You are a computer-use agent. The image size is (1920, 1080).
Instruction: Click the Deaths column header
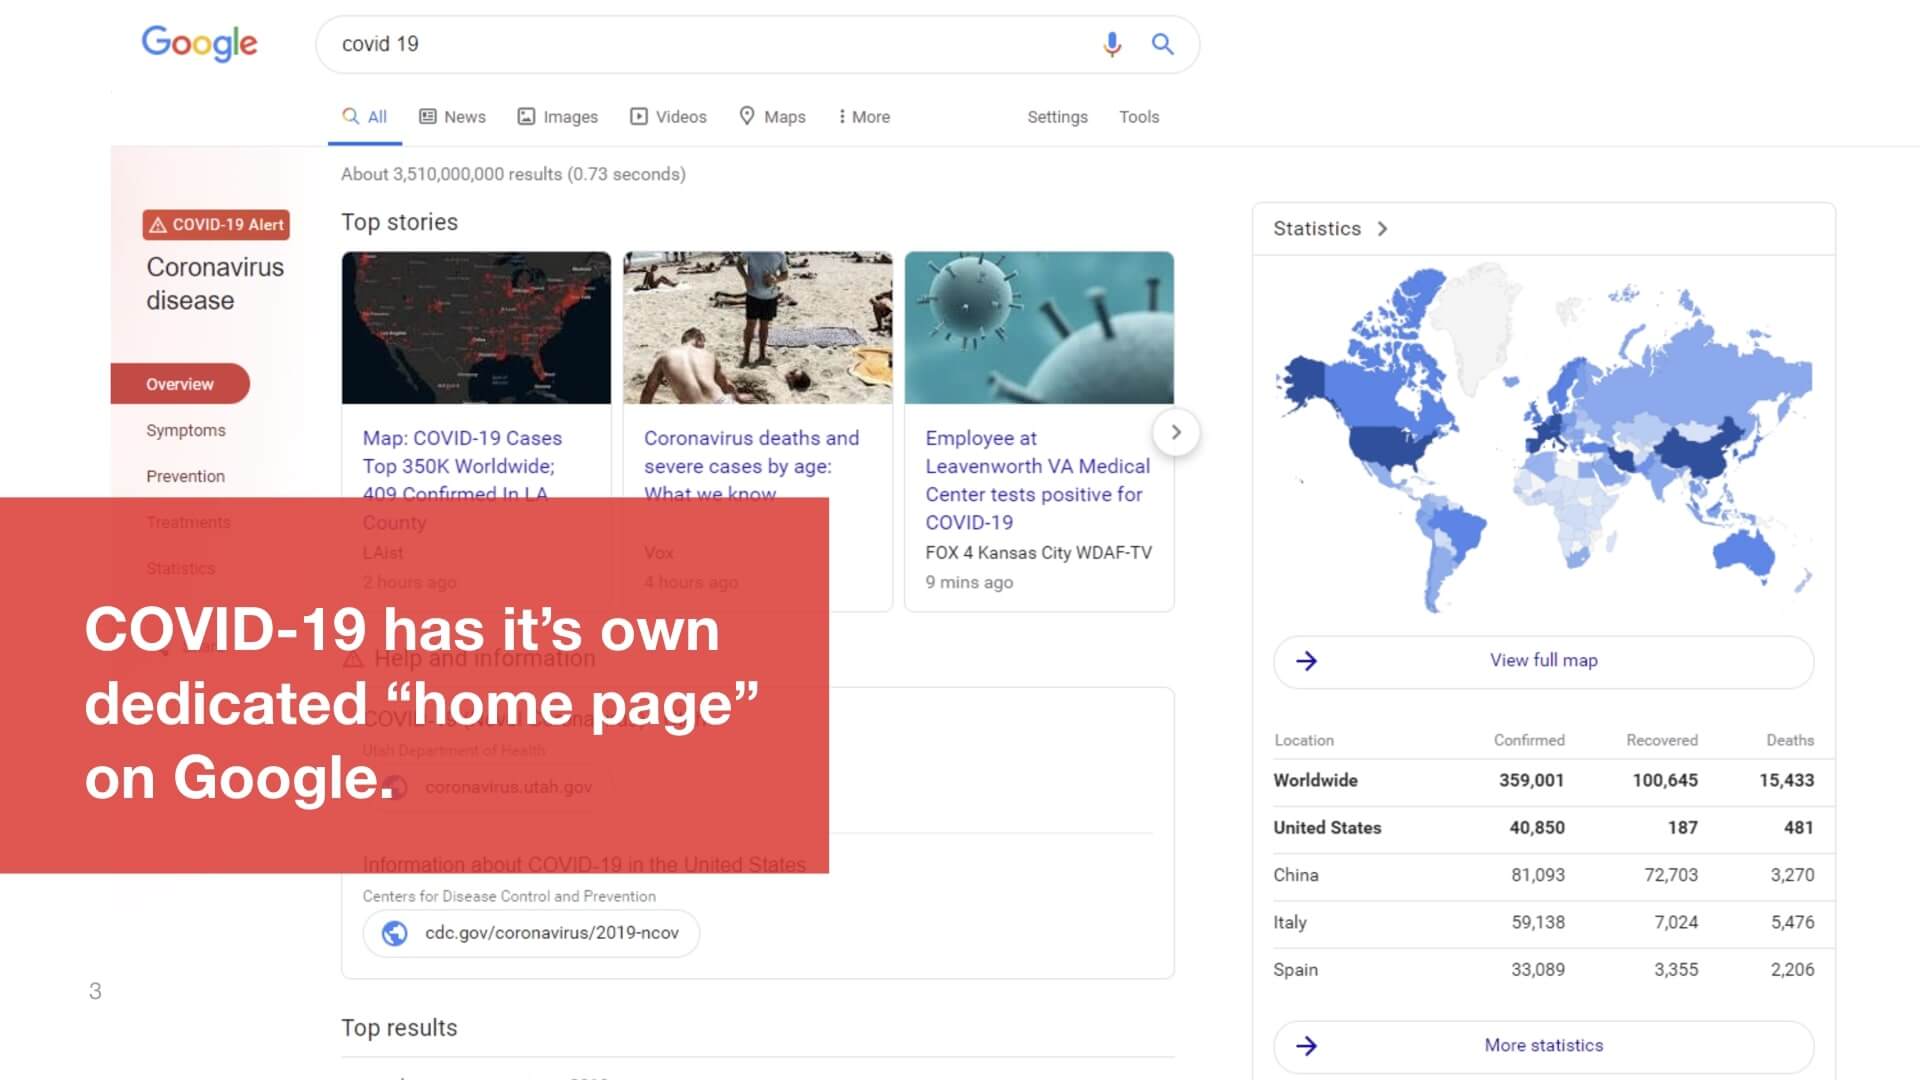[x=1790, y=740]
